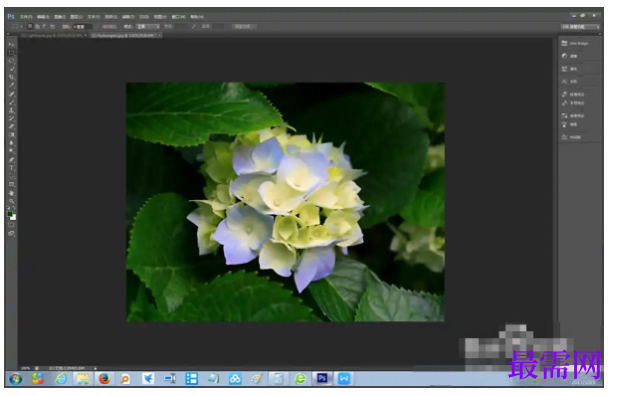Select the Spot Healing Brush tool
The height and width of the screenshot is (396, 620).
coord(11,94)
